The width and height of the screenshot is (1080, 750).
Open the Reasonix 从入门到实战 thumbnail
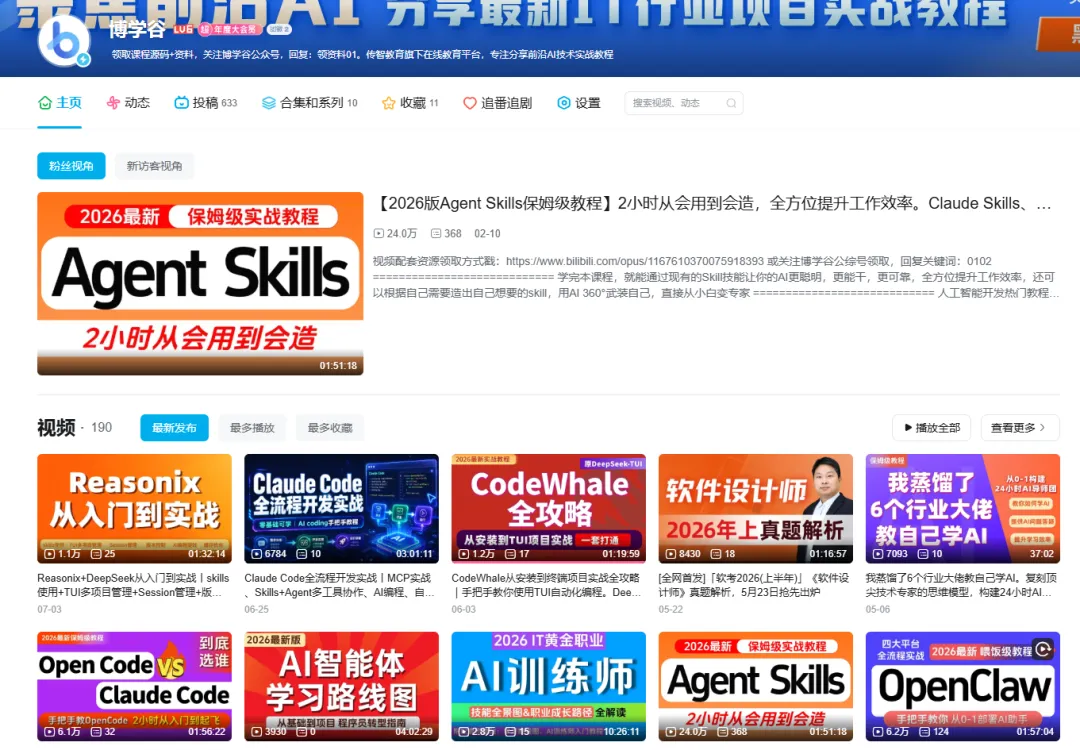(134, 508)
